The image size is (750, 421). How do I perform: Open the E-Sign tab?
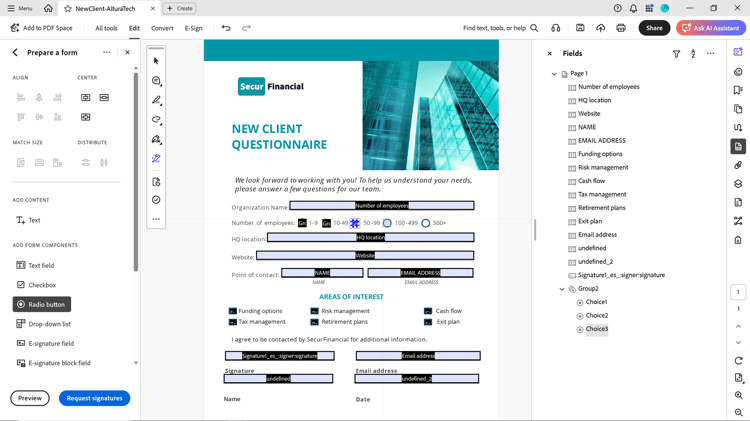point(194,28)
